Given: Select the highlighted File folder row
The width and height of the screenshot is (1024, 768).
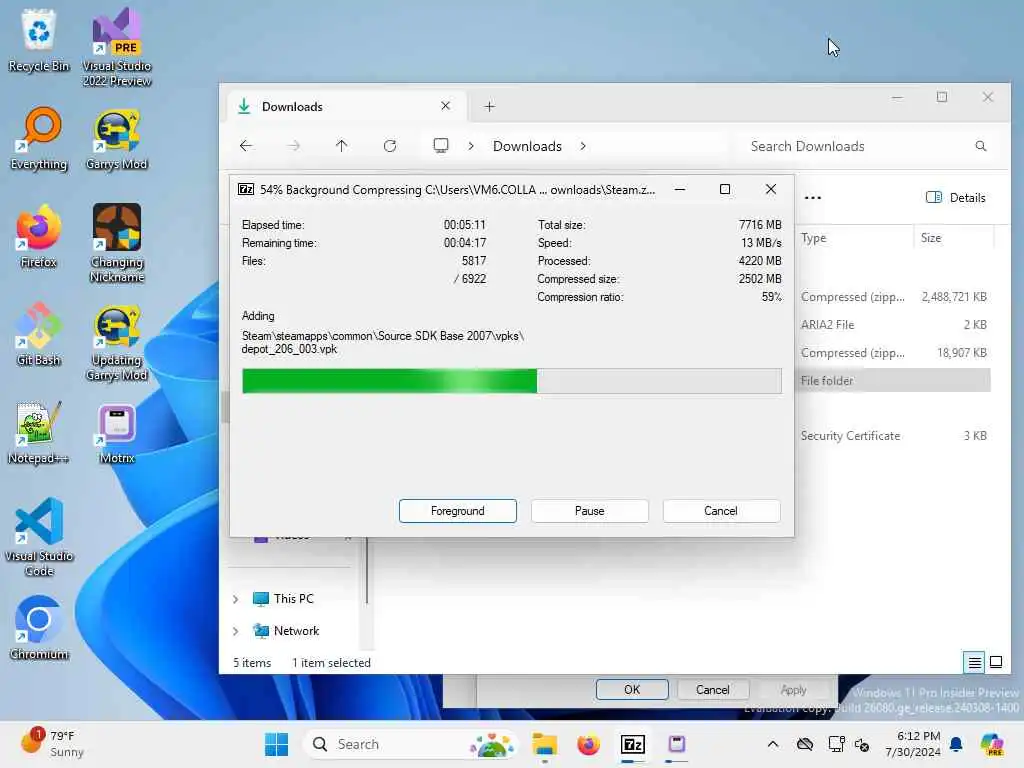Looking at the screenshot, I should [x=894, y=381].
